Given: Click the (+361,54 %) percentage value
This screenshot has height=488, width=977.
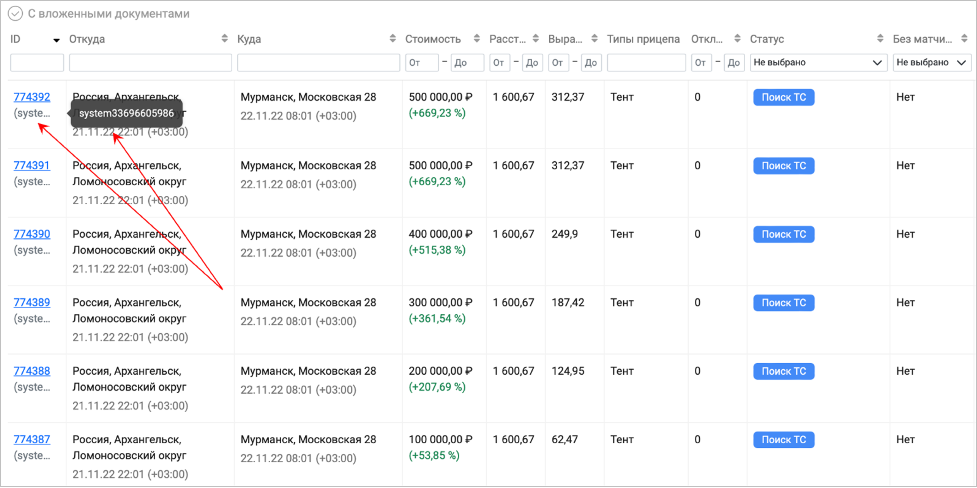Looking at the screenshot, I should [x=437, y=318].
